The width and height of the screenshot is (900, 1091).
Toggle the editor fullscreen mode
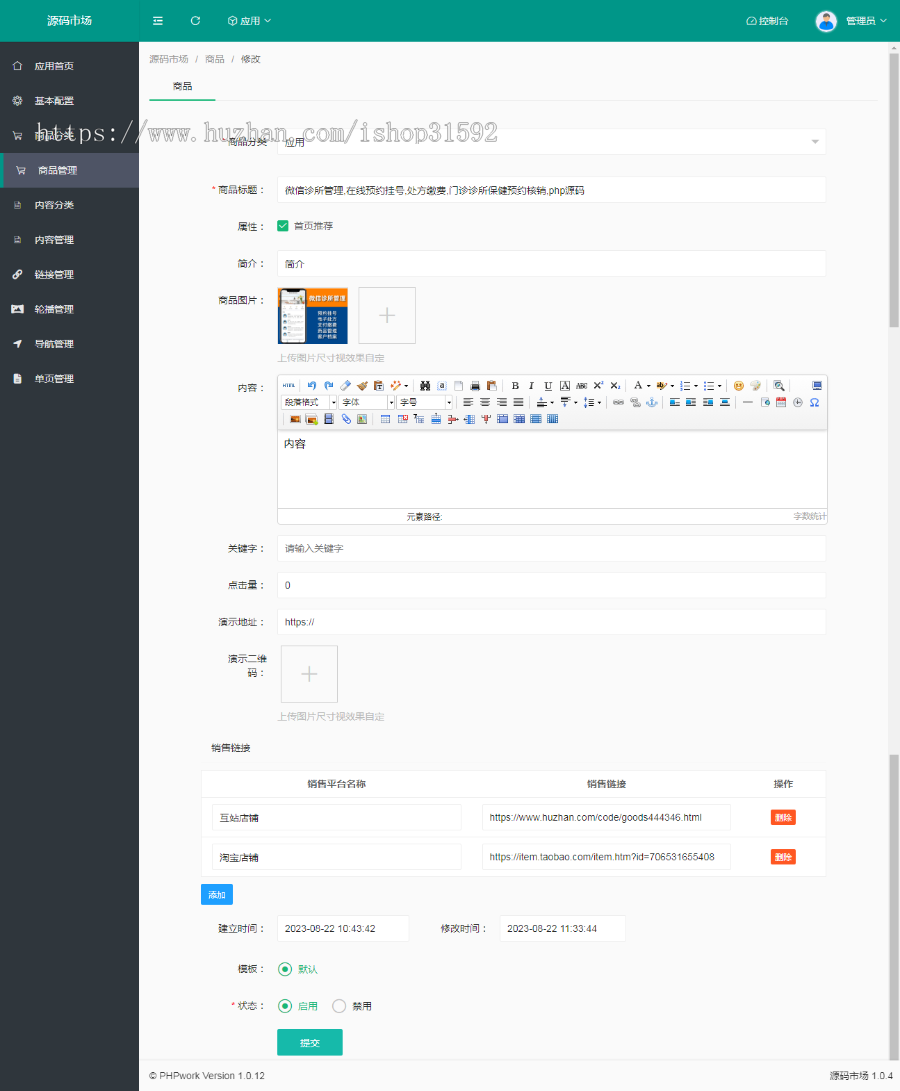pyautogui.click(x=817, y=385)
